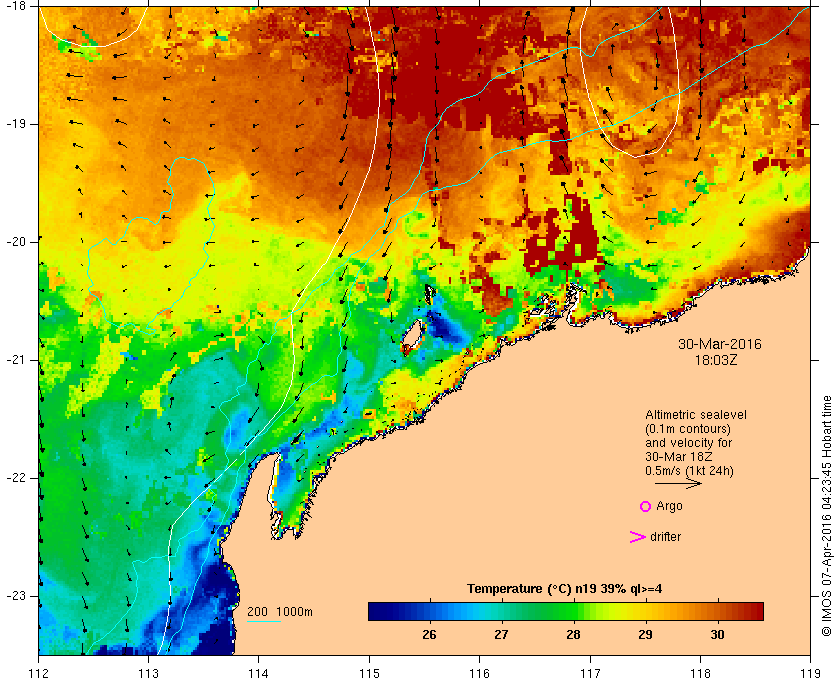Click longitude axis label '119'
840x680 pixels.
(x=811, y=673)
